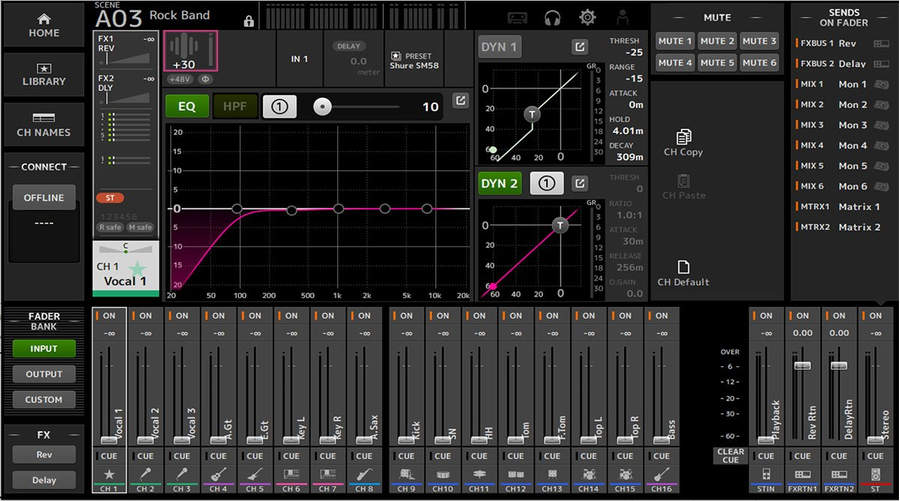Expand the DYN 2 compressor panel
900x501 pixels.
point(579,183)
